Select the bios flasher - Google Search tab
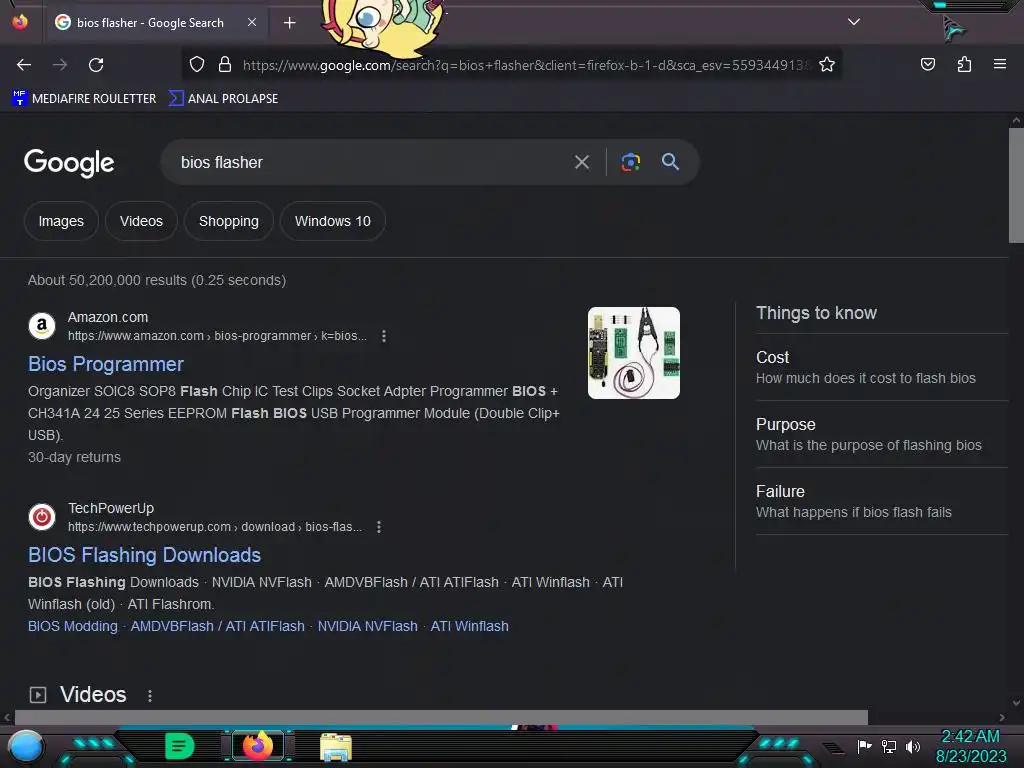 (156, 23)
